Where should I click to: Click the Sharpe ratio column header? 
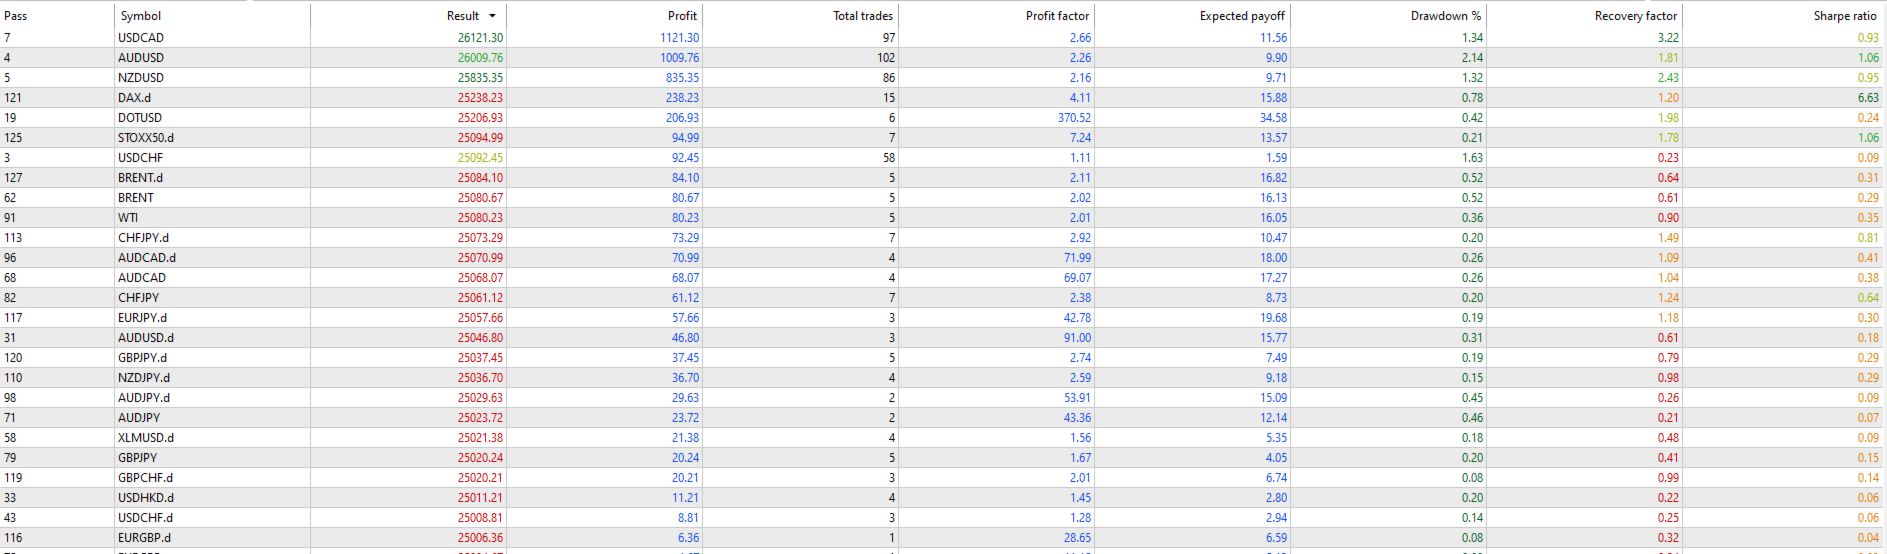[1844, 16]
